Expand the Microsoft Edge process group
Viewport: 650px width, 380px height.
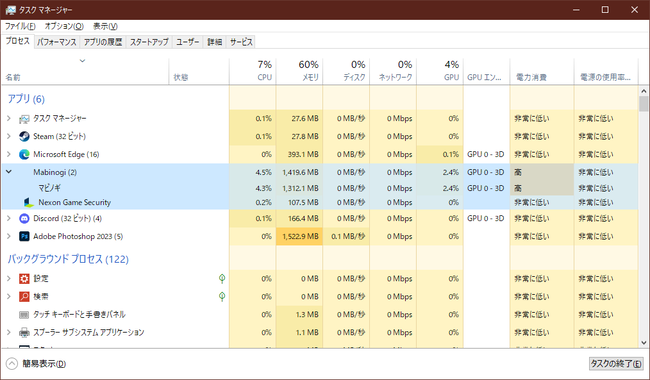click(9, 154)
